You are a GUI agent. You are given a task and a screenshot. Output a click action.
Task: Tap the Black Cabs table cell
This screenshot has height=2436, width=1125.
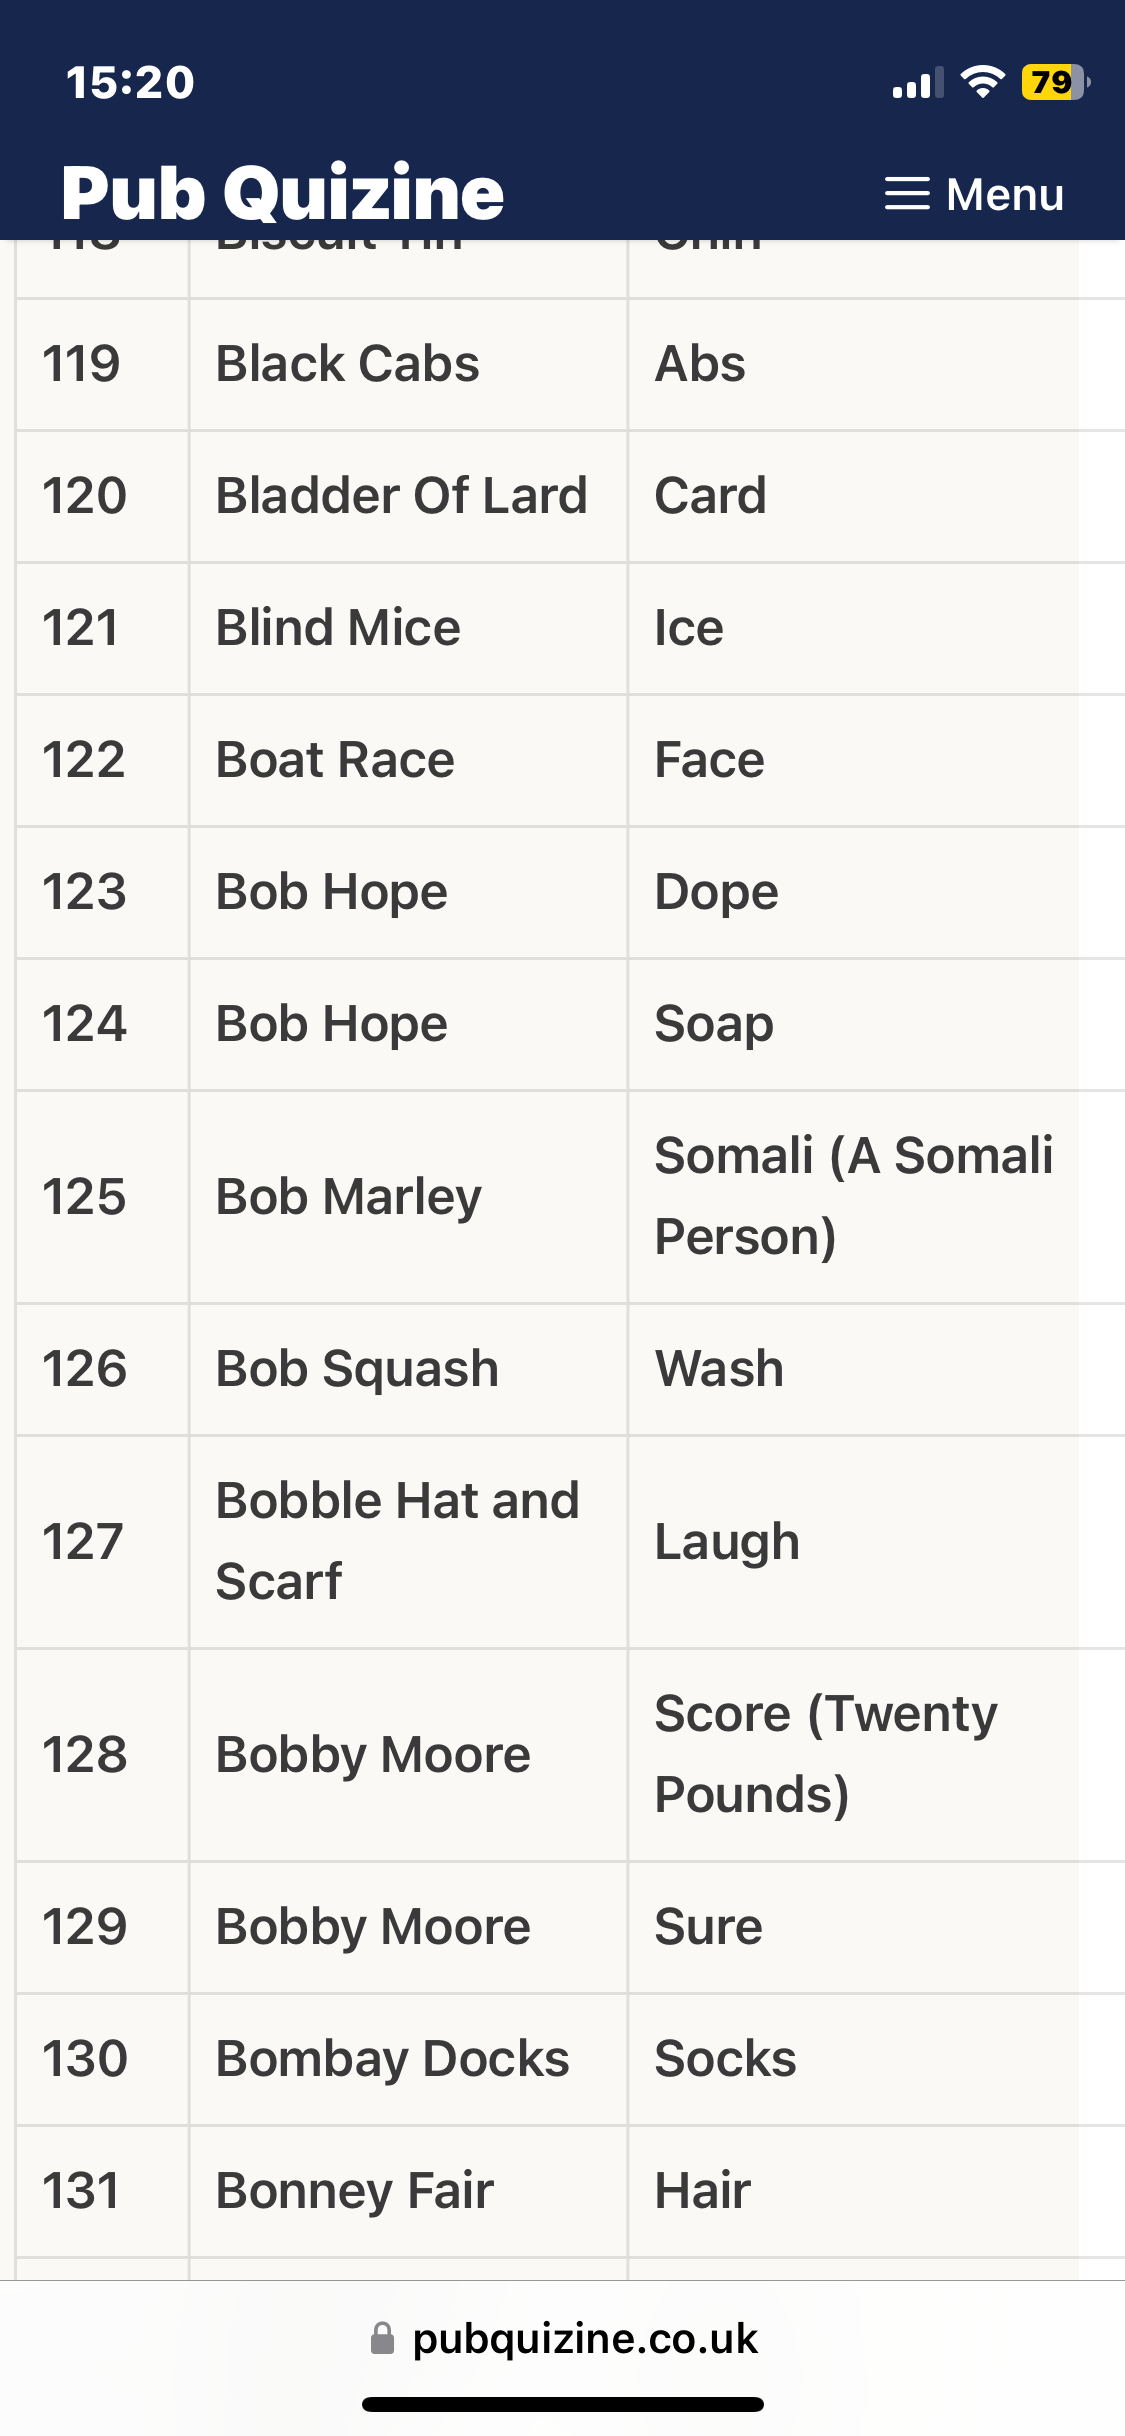pos(348,364)
